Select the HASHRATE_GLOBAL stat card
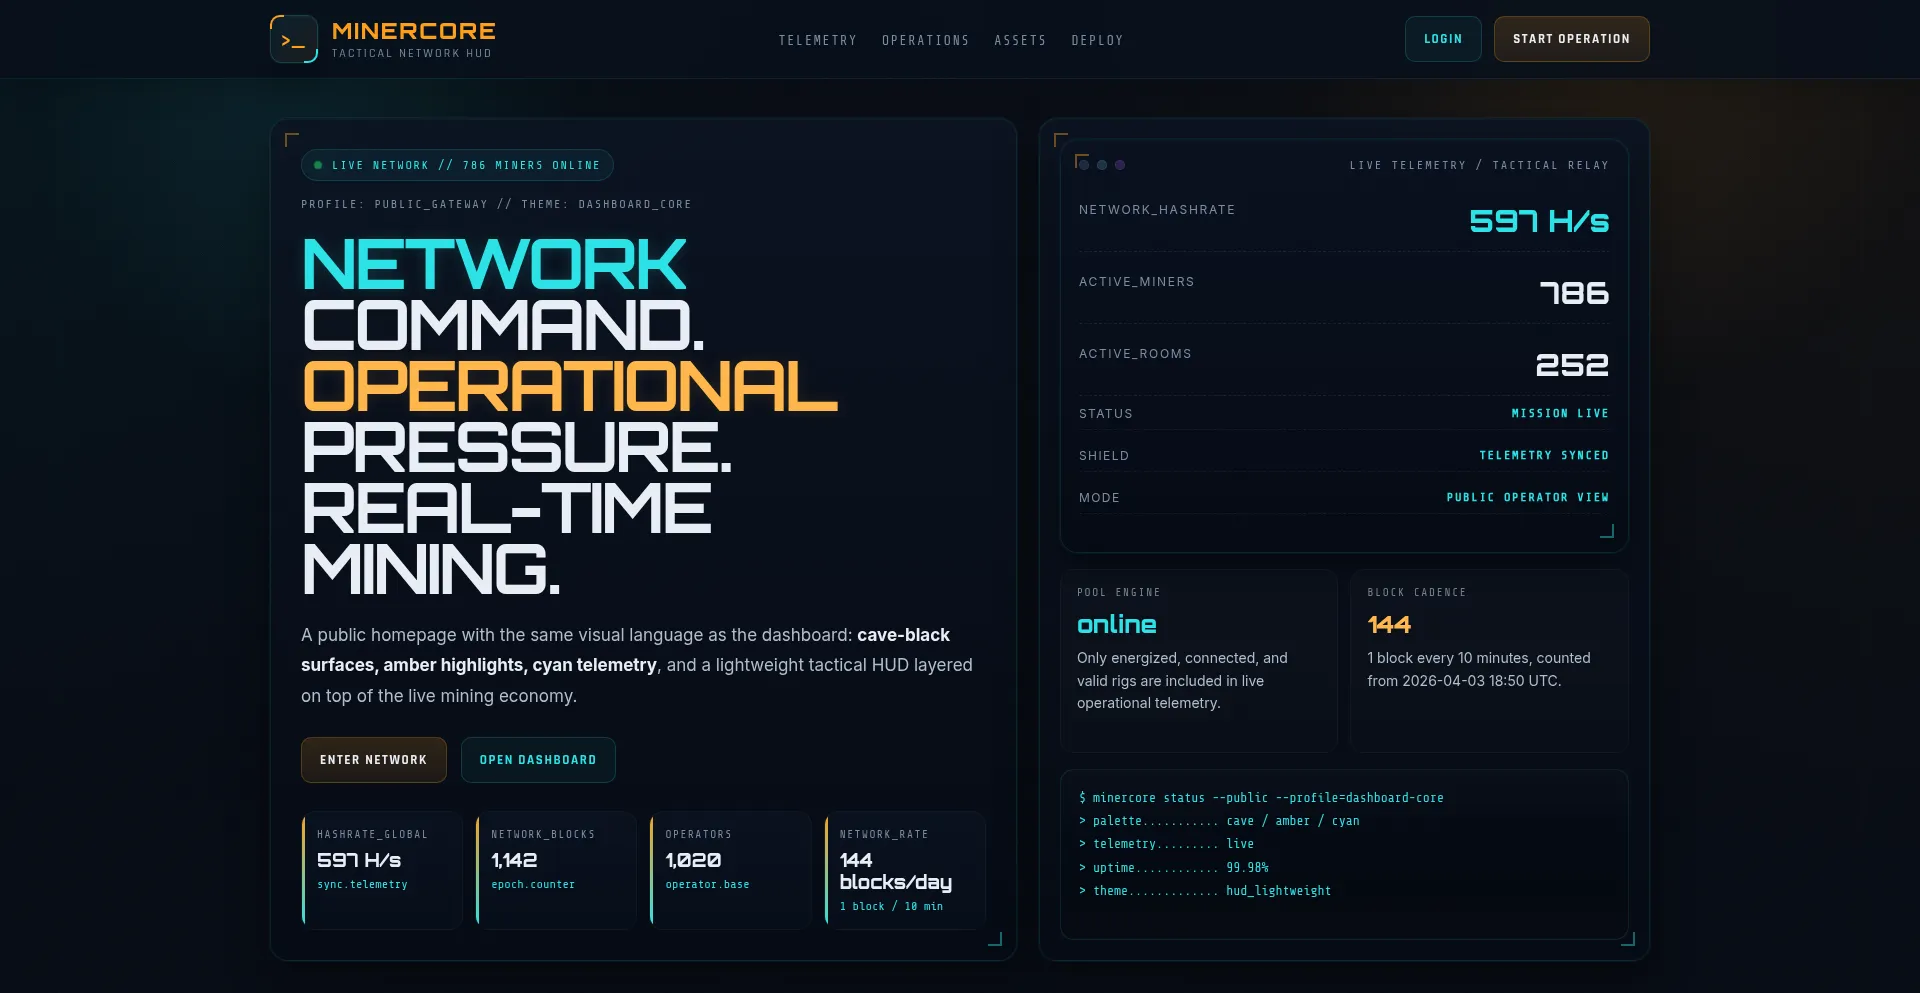1920x993 pixels. point(382,870)
